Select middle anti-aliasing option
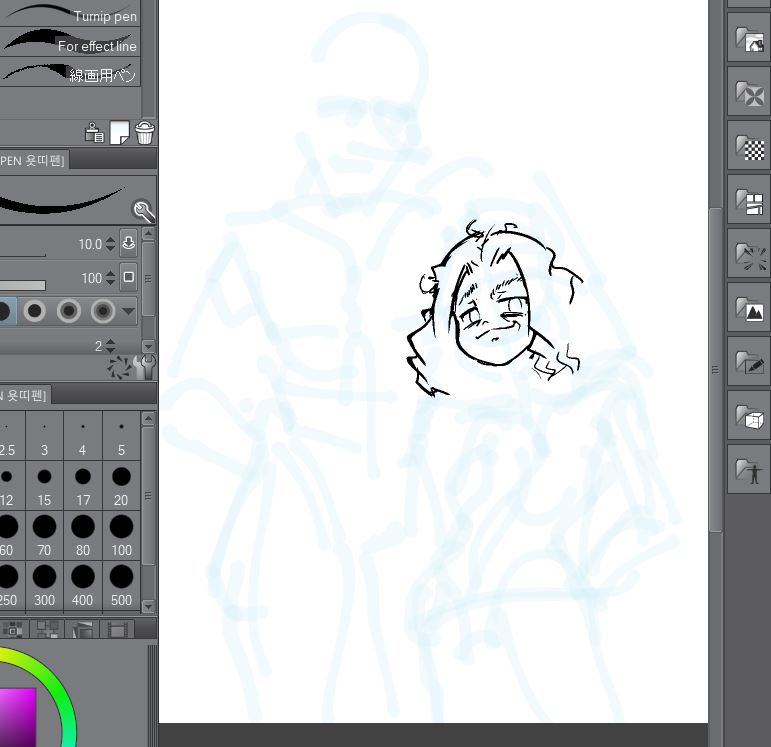Image resolution: width=771 pixels, height=747 pixels. pos(68,311)
